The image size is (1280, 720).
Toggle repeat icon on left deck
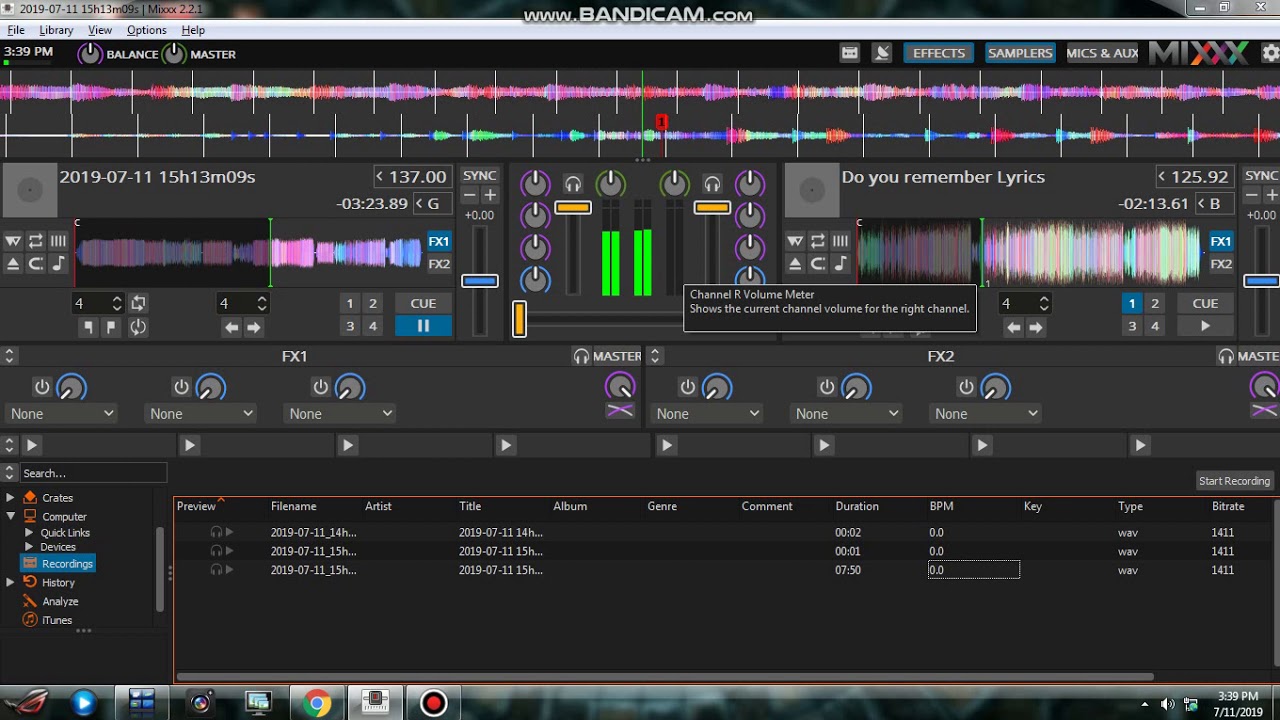point(36,241)
